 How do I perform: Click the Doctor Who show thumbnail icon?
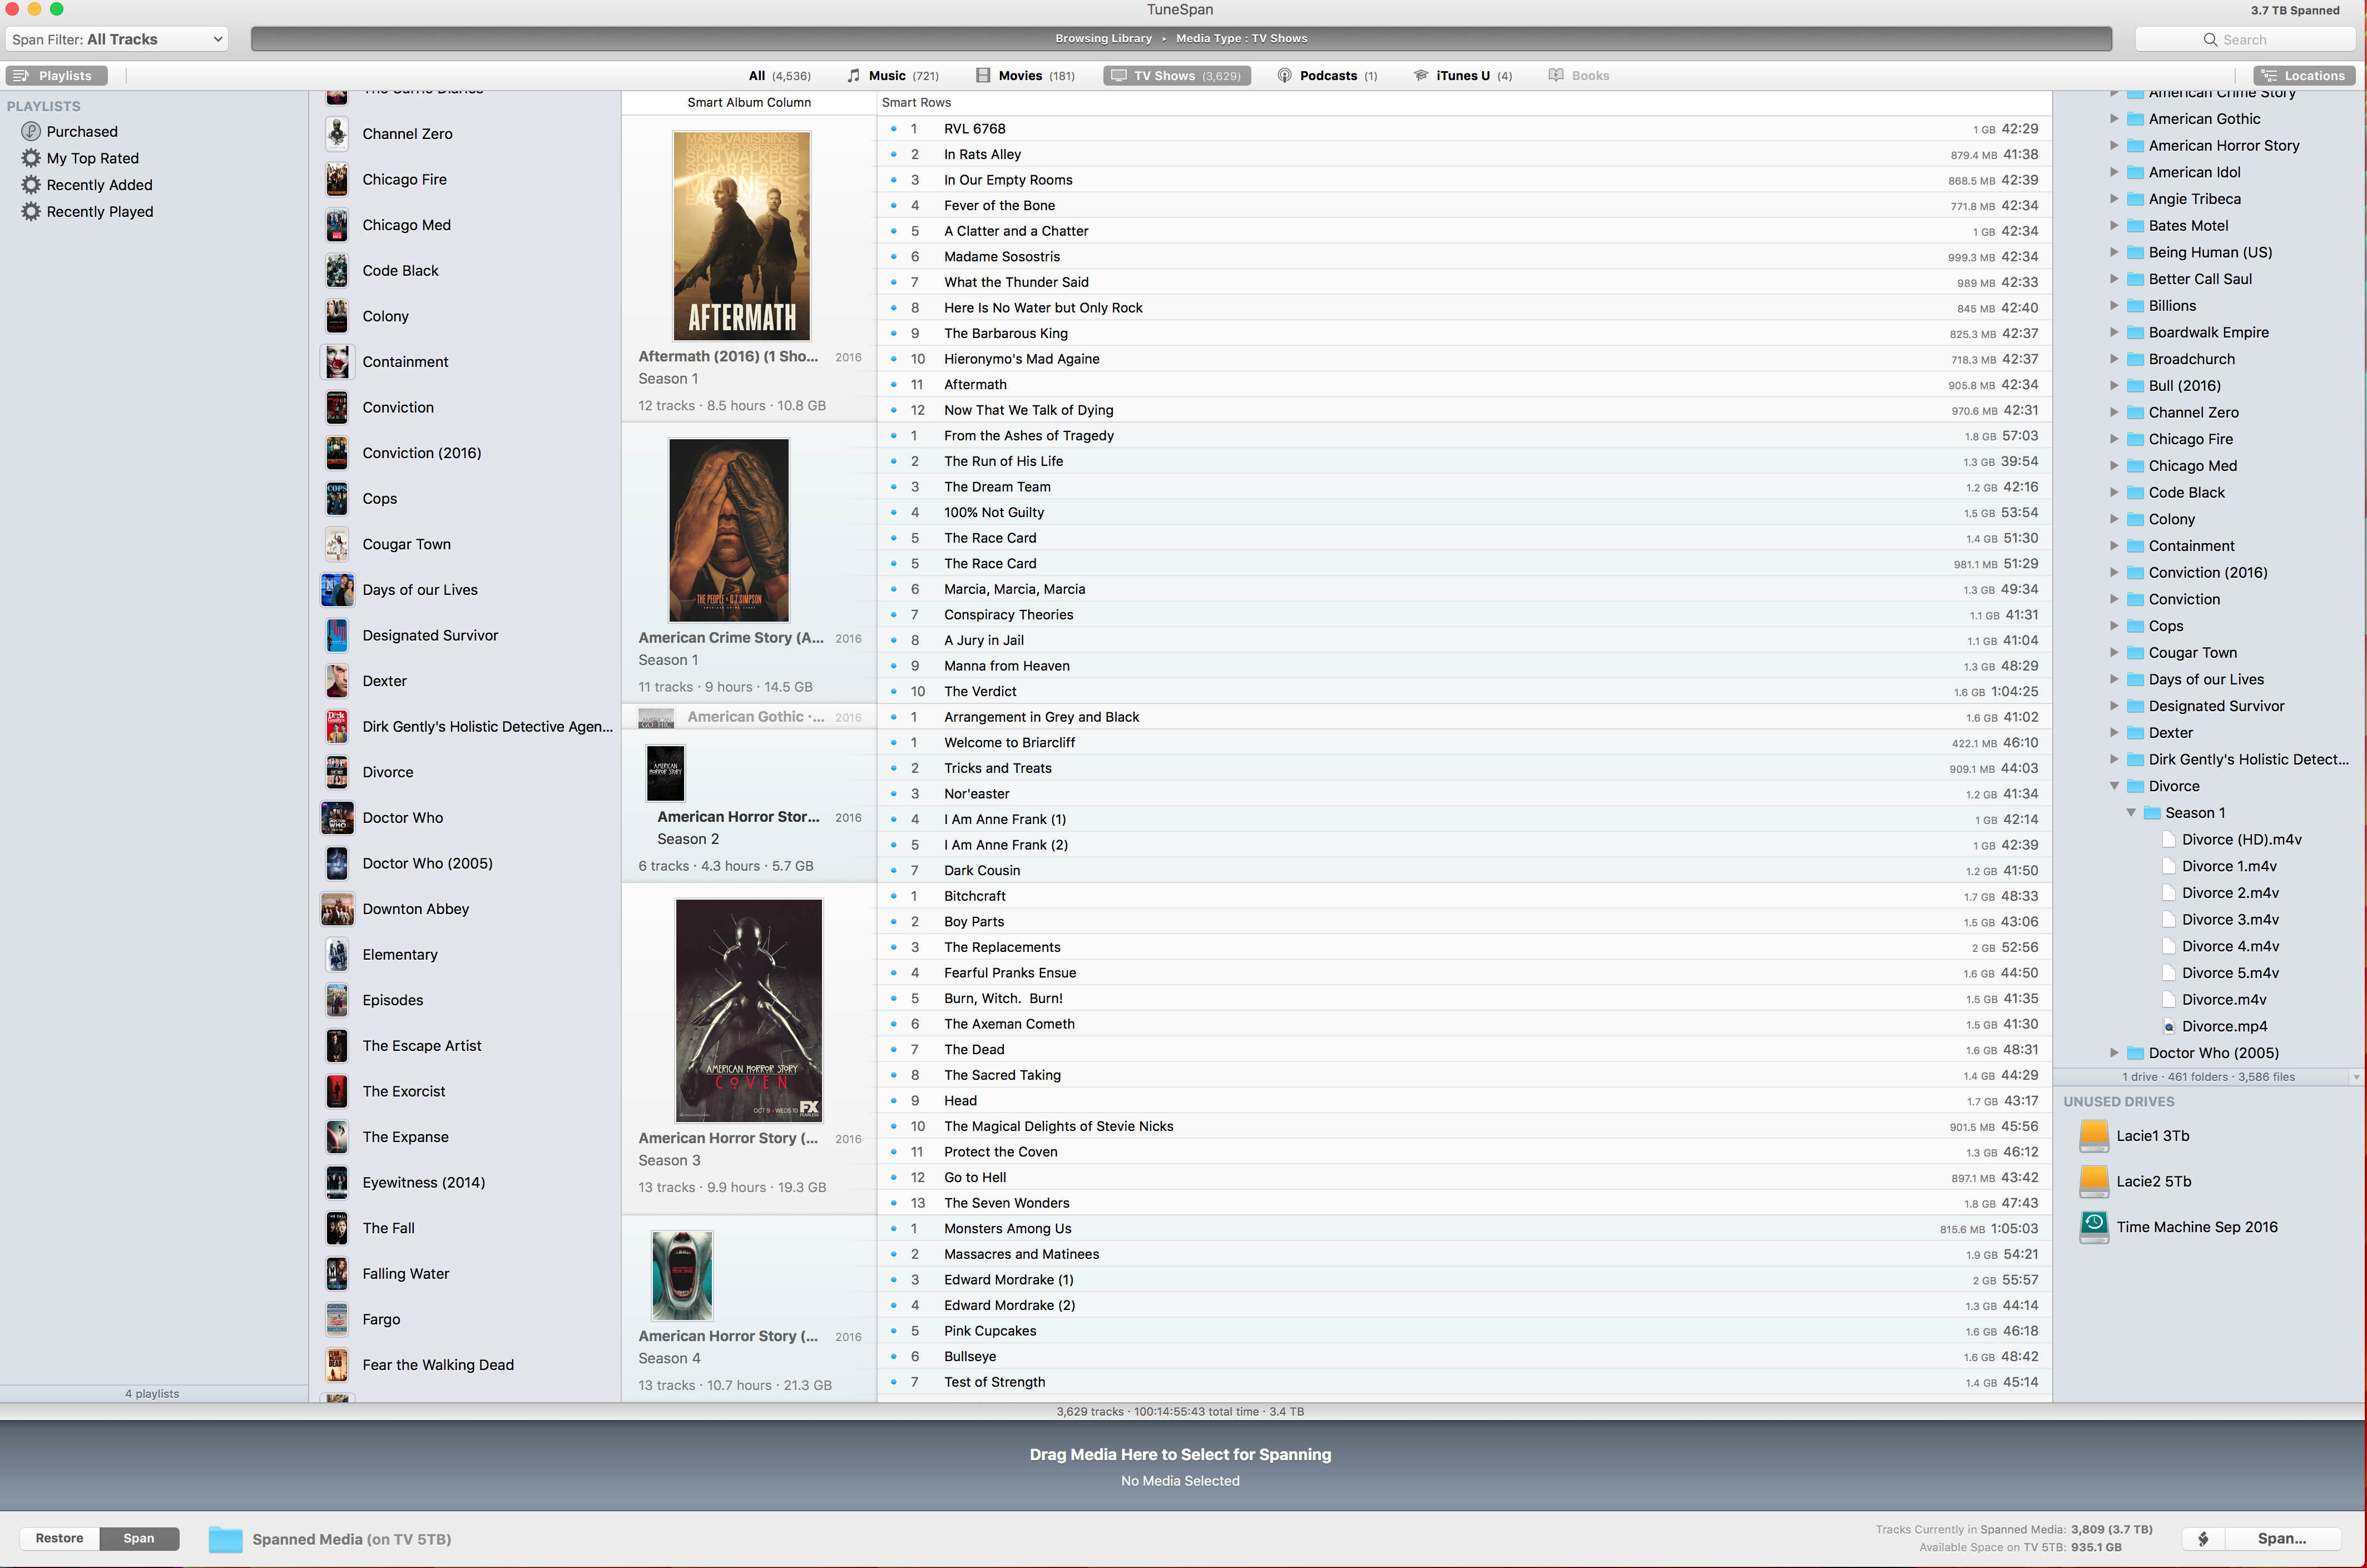pos(337,818)
